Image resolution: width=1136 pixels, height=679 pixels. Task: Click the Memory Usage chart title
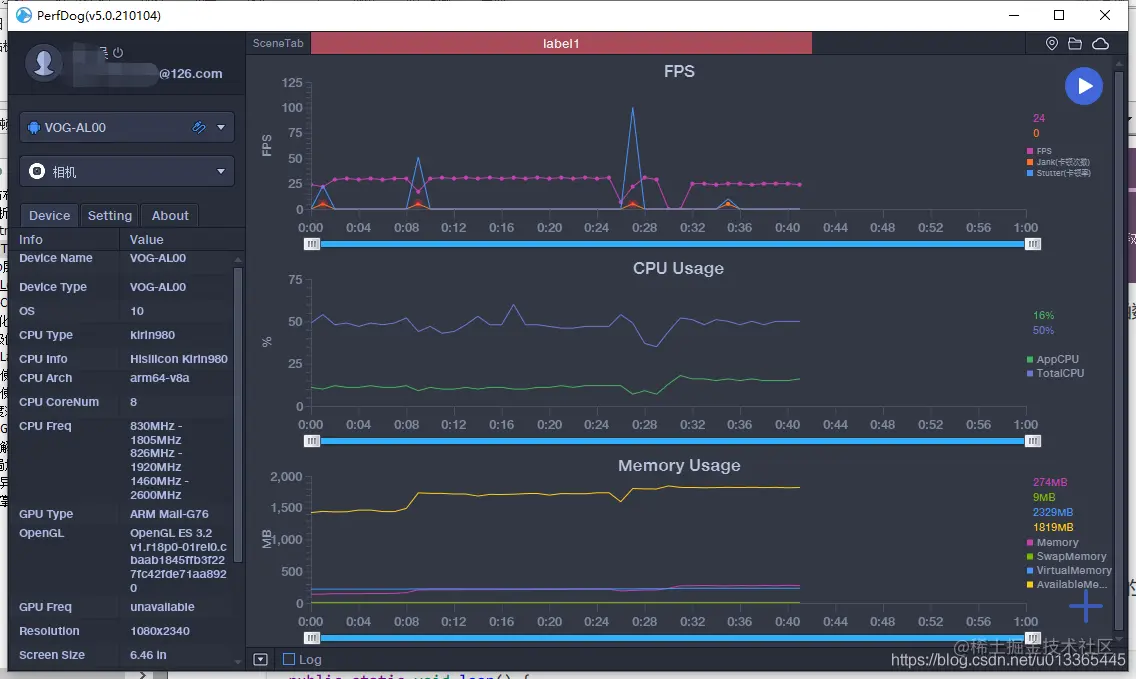(679, 465)
